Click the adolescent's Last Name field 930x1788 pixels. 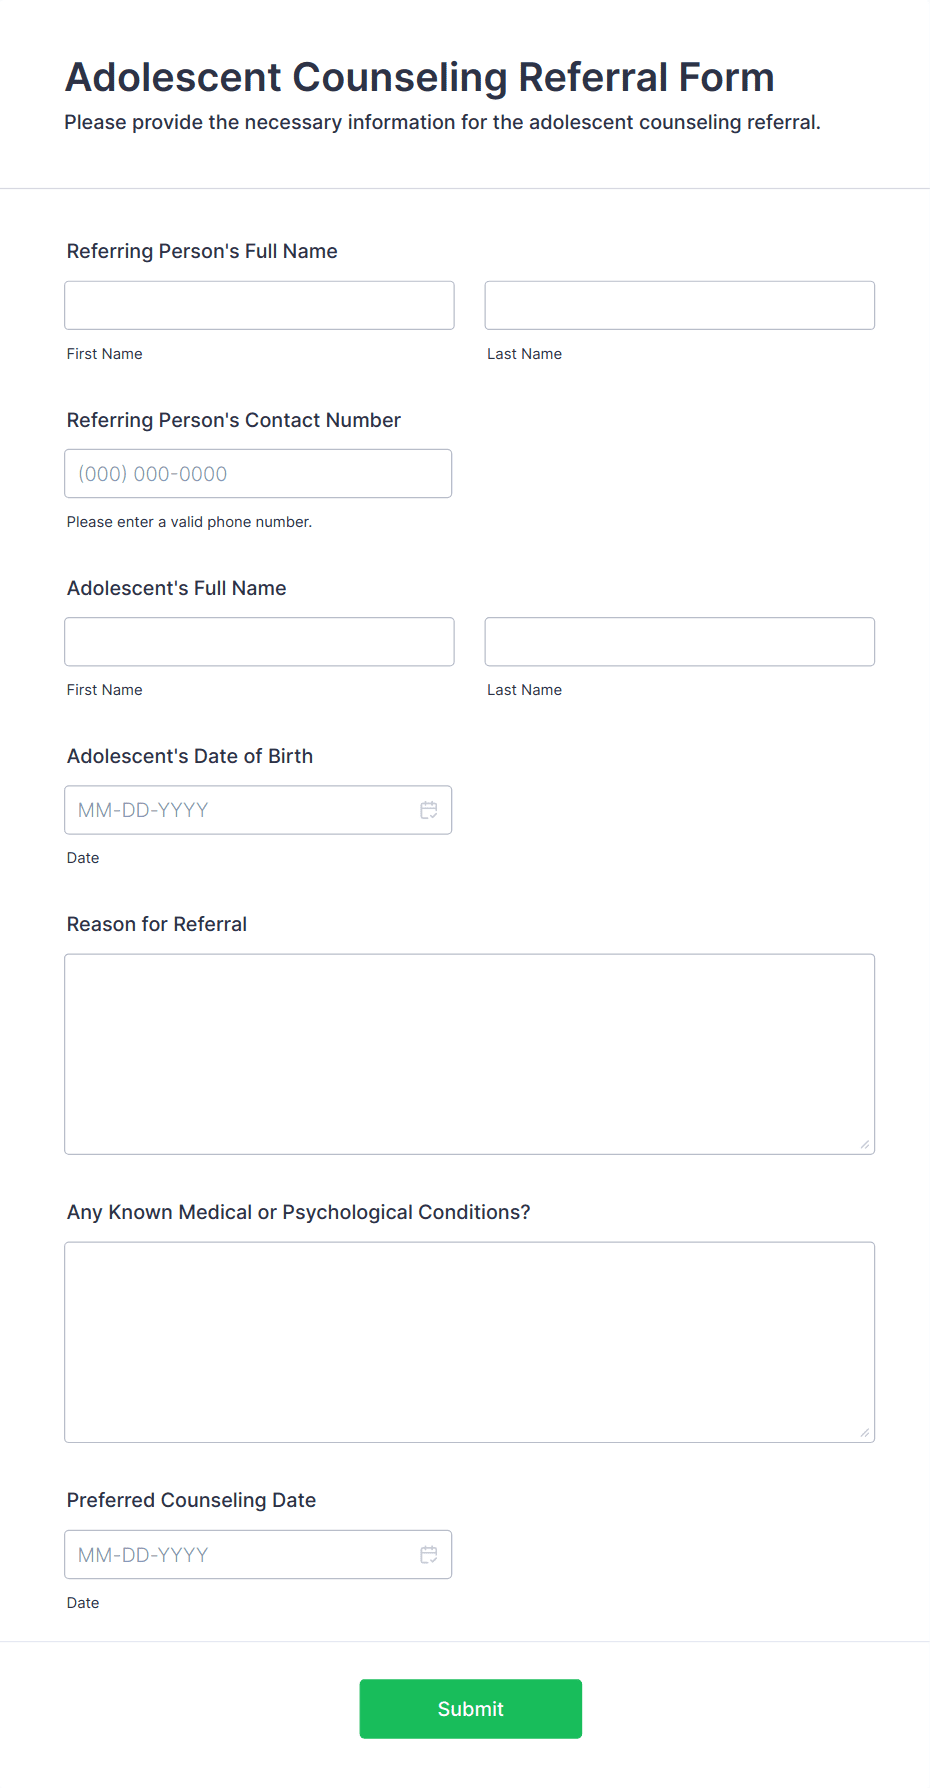pos(679,641)
